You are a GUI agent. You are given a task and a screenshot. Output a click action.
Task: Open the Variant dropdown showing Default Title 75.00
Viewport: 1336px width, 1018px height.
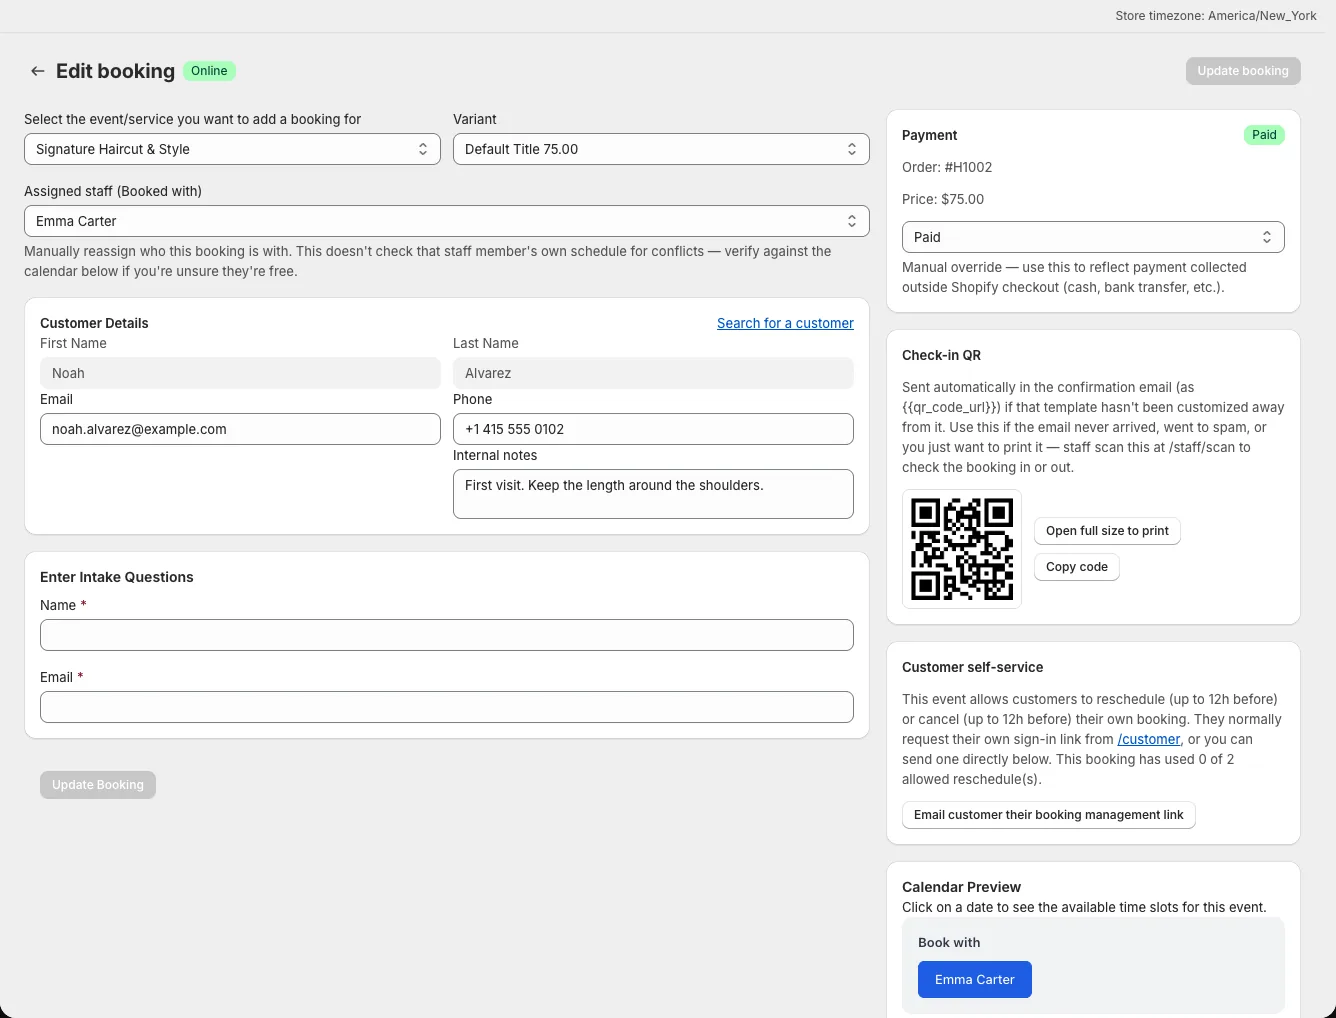(x=661, y=149)
